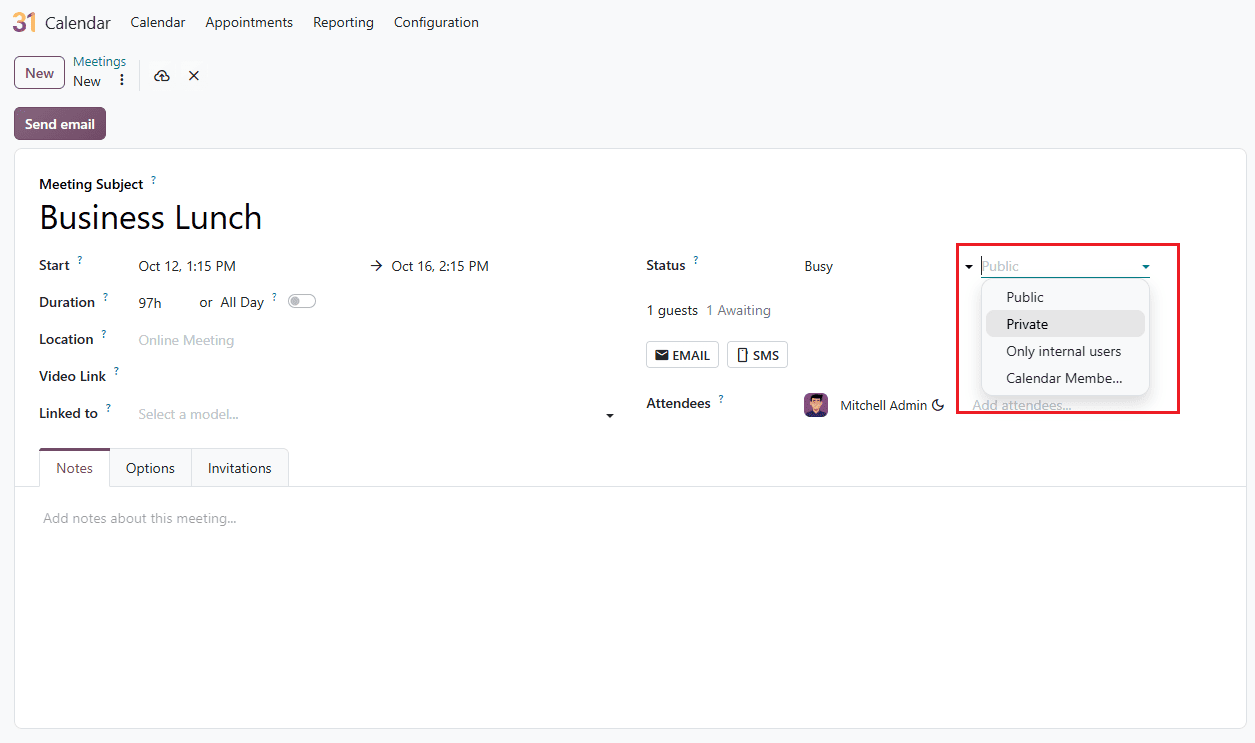This screenshot has height=743, width=1255.
Task: Choose Only internal users privacy option
Action: tap(1065, 351)
